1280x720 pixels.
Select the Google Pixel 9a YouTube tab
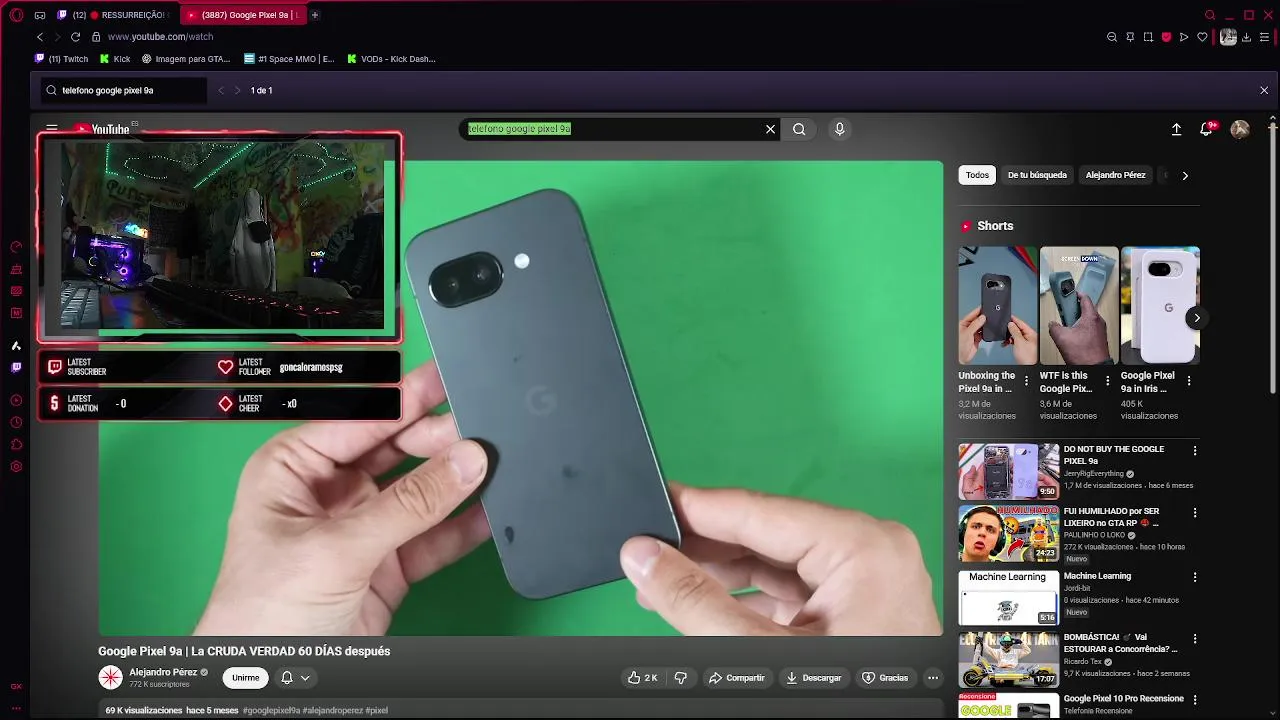[244, 15]
